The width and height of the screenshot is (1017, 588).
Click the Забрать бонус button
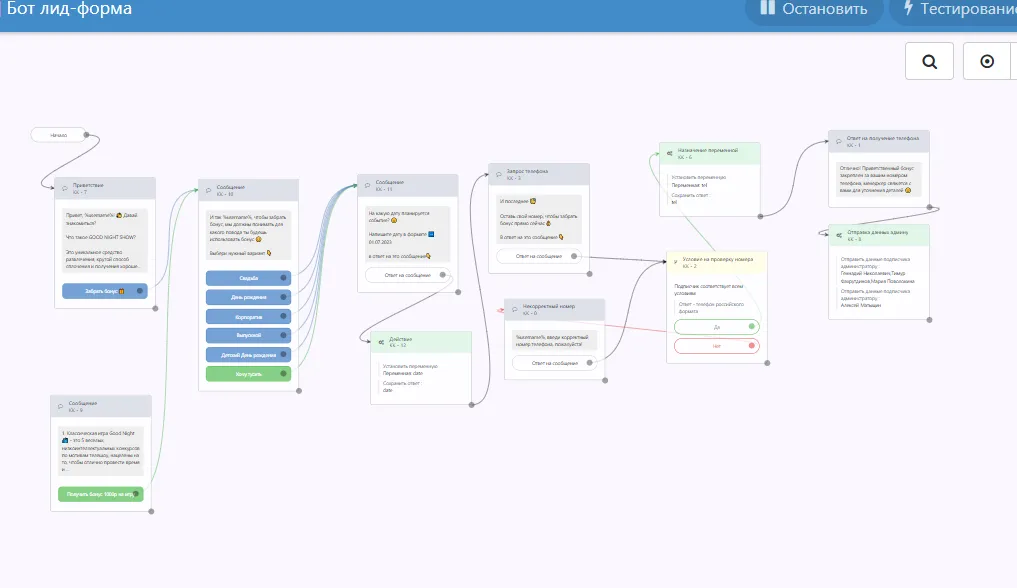[x=104, y=291]
